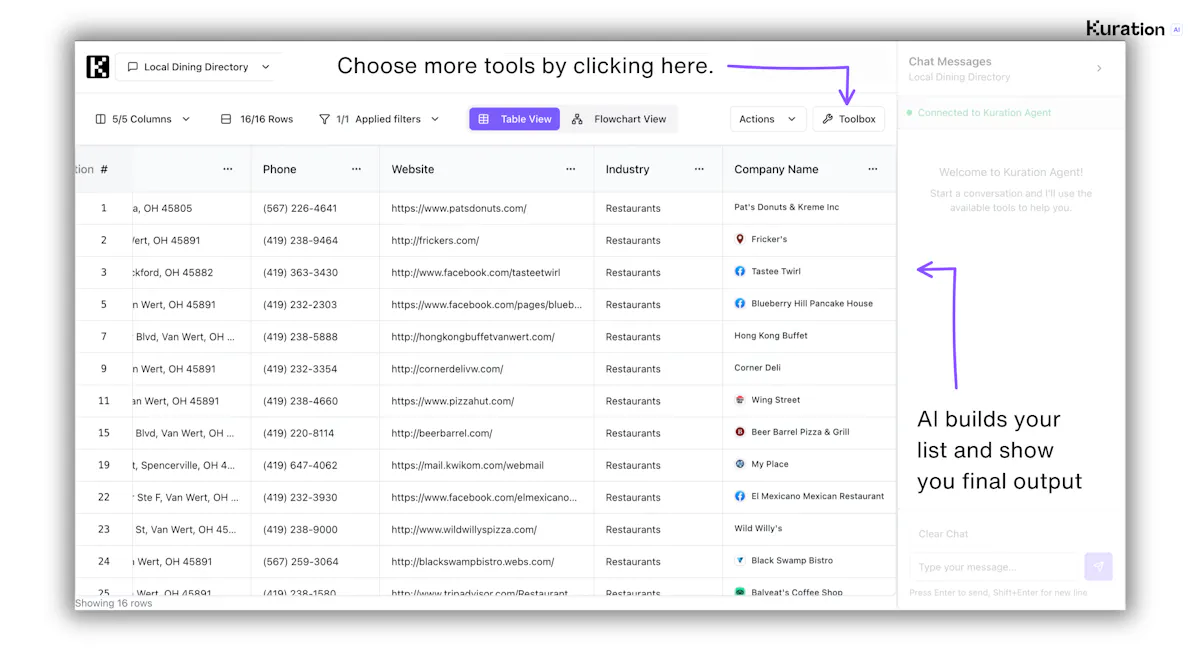The width and height of the screenshot is (1200, 652).
Task: Click the Website column header
Action: pos(413,170)
